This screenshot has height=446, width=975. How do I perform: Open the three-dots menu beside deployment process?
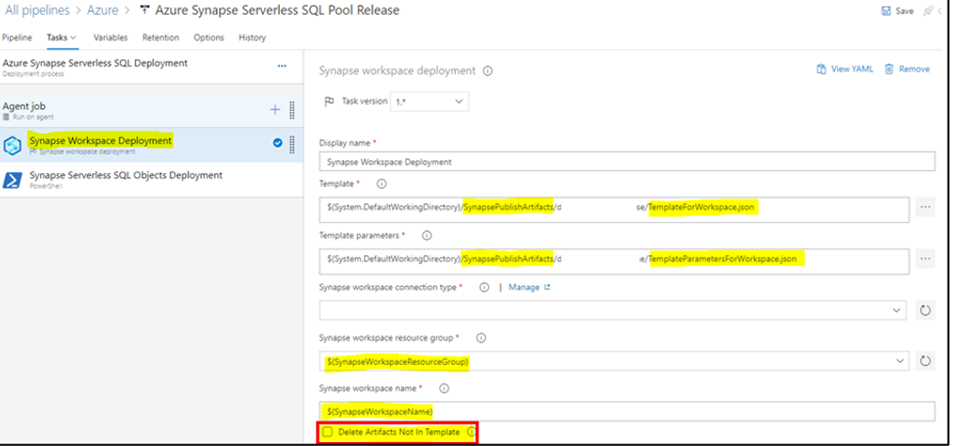[282, 66]
